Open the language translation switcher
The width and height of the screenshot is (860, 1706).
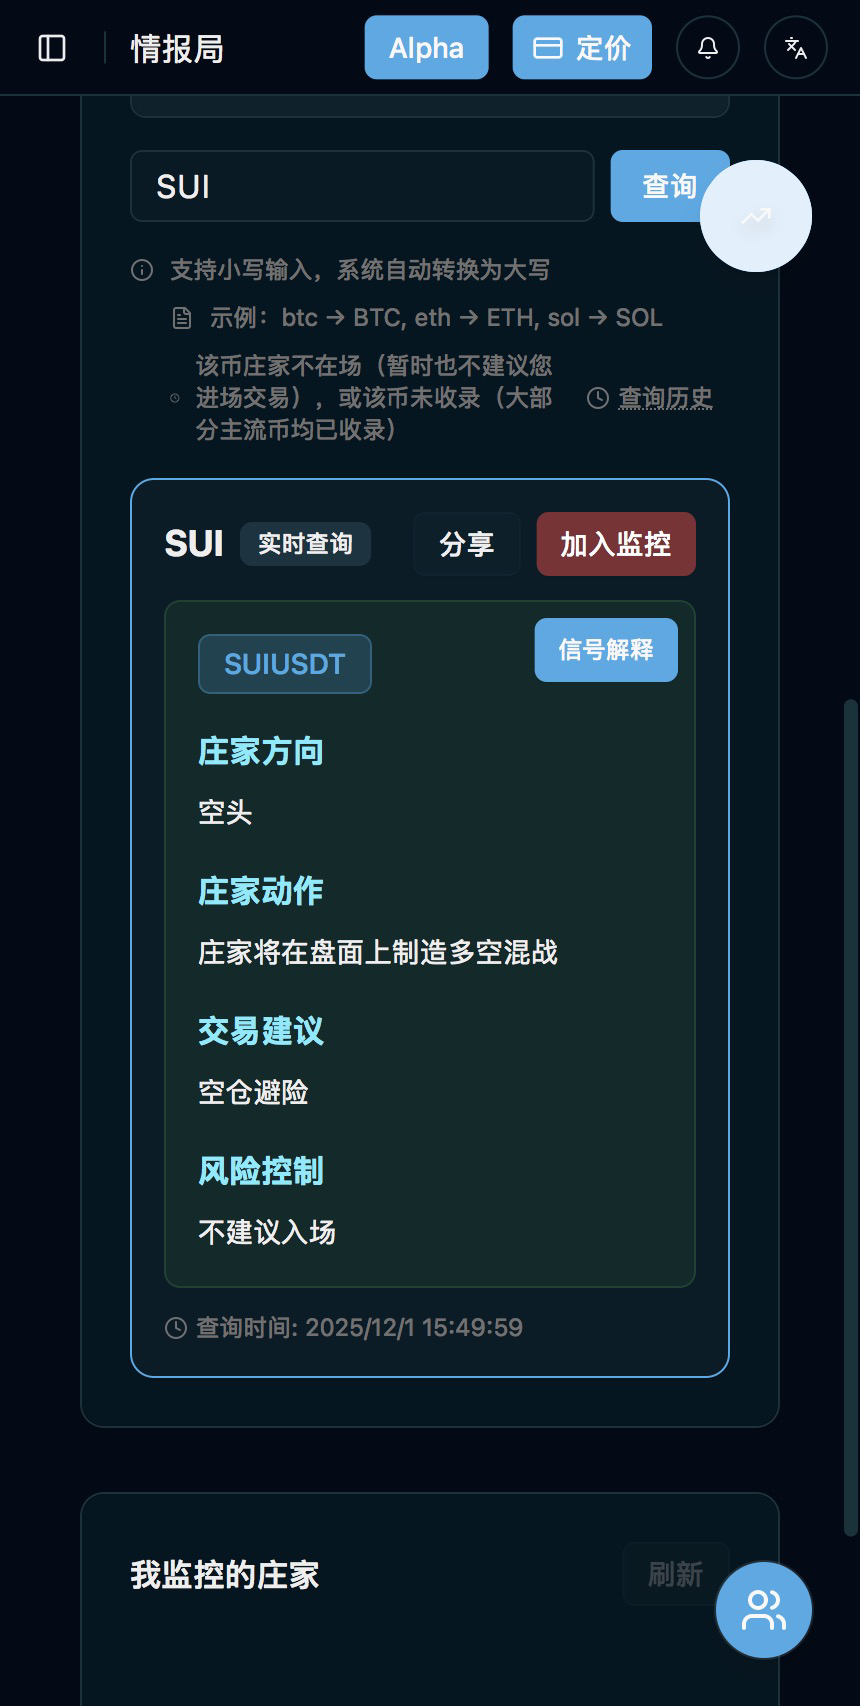click(x=796, y=48)
